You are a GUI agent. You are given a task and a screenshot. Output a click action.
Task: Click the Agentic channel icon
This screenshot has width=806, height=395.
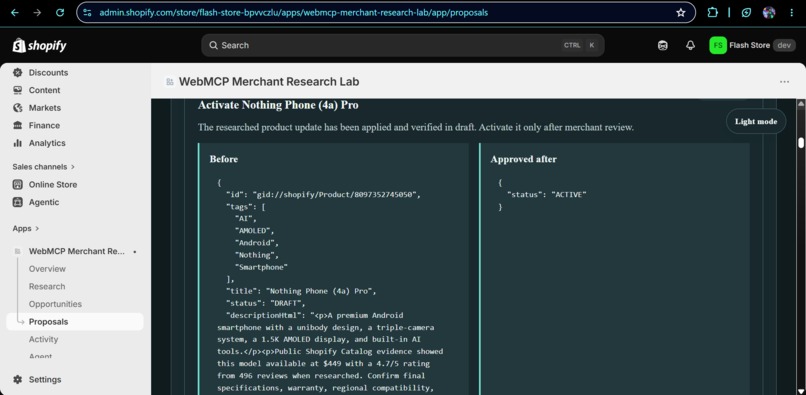17,202
